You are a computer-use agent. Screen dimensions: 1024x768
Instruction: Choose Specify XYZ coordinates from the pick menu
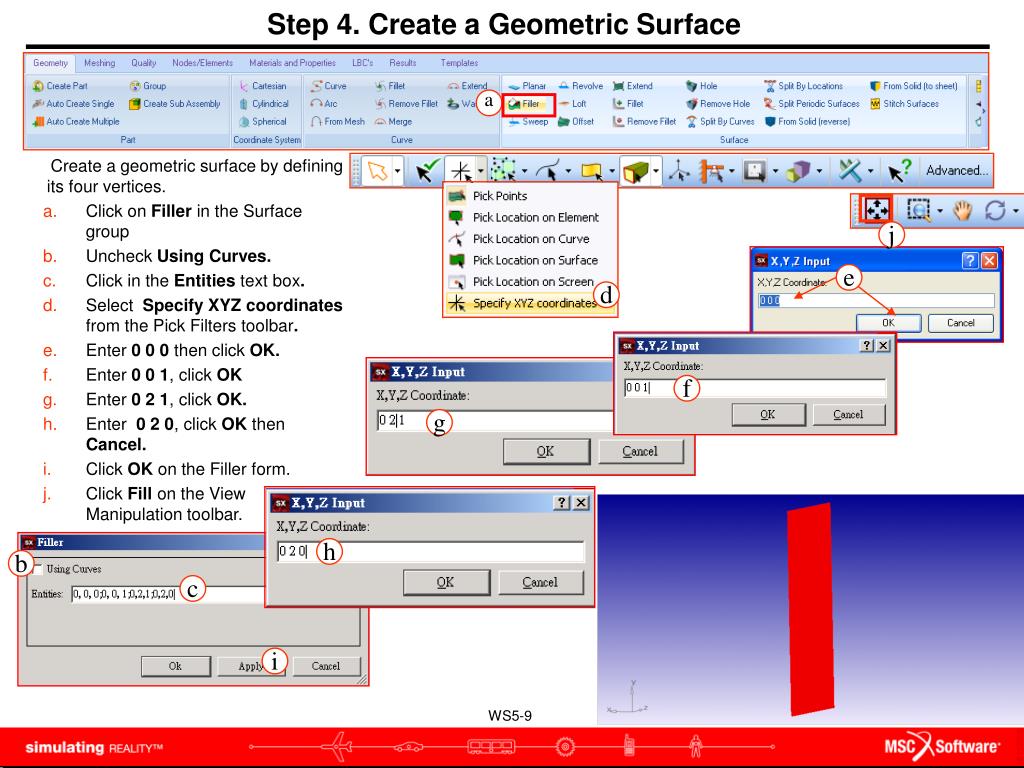coord(530,303)
